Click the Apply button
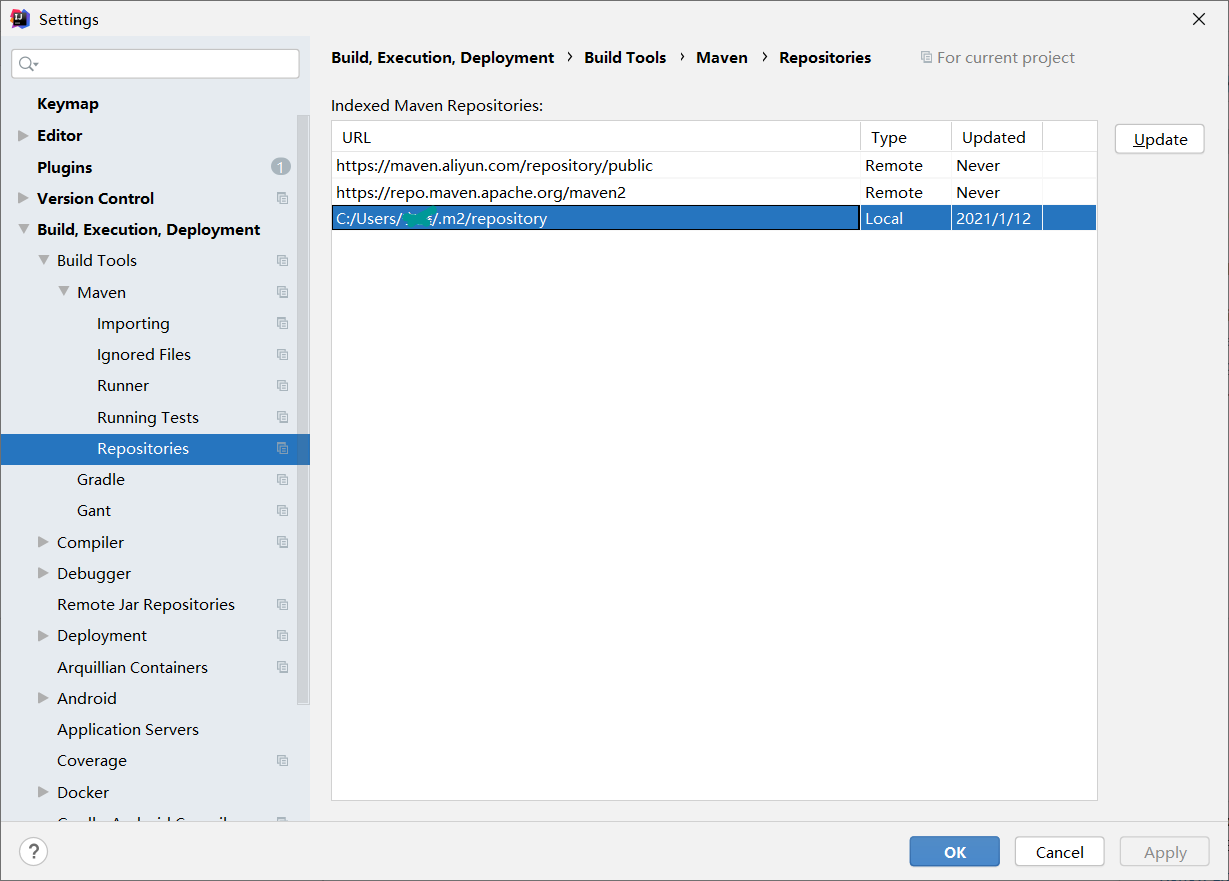This screenshot has height=881, width=1229. (x=1165, y=852)
